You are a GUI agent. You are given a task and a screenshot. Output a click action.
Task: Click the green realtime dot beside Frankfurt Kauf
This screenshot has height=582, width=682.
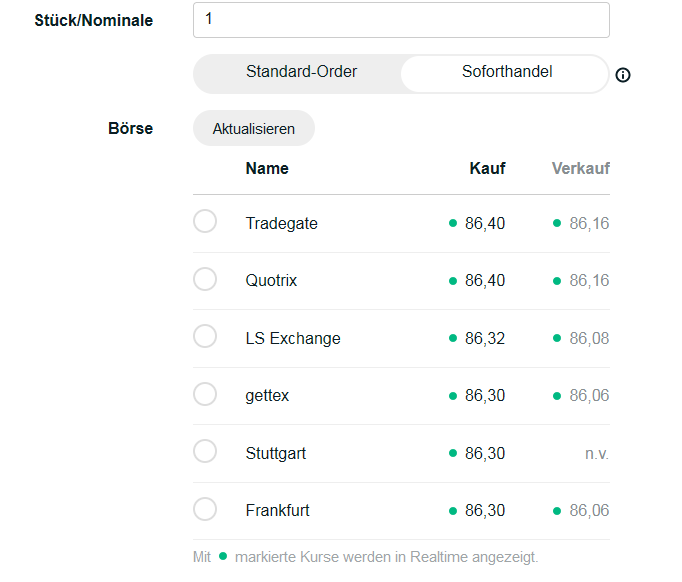point(453,511)
